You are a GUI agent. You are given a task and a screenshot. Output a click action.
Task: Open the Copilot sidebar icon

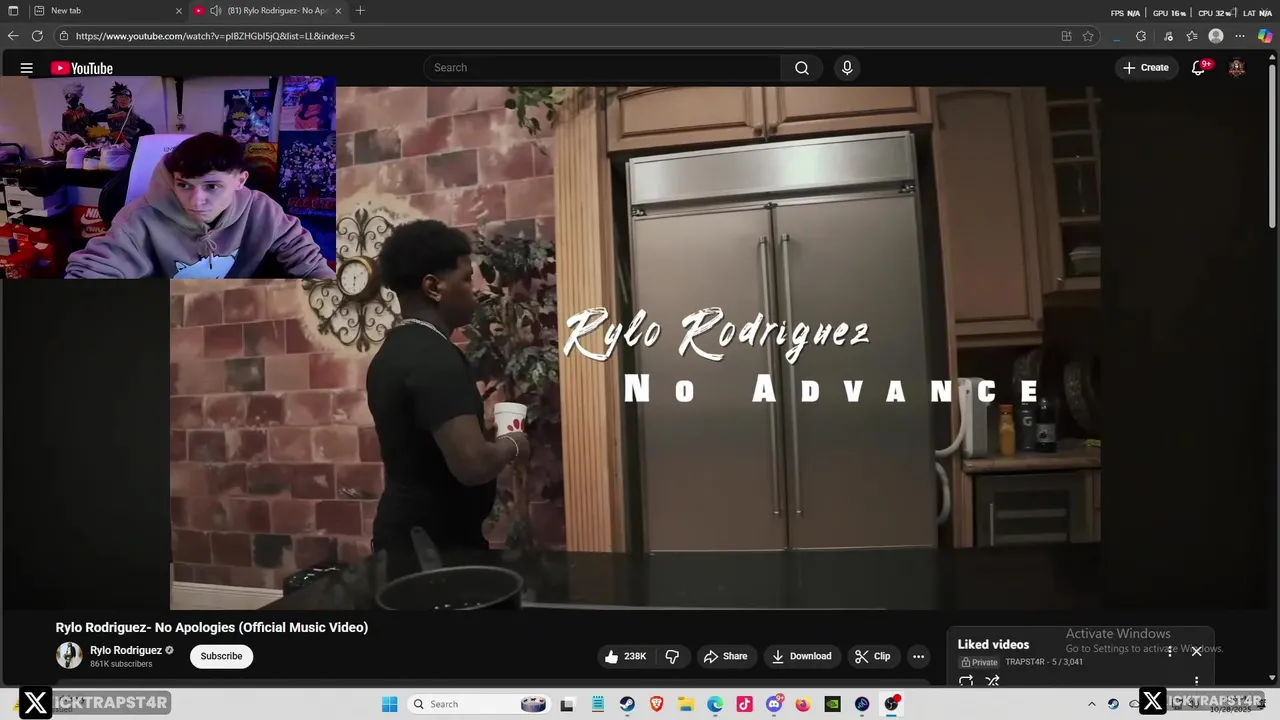click(x=1265, y=36)
